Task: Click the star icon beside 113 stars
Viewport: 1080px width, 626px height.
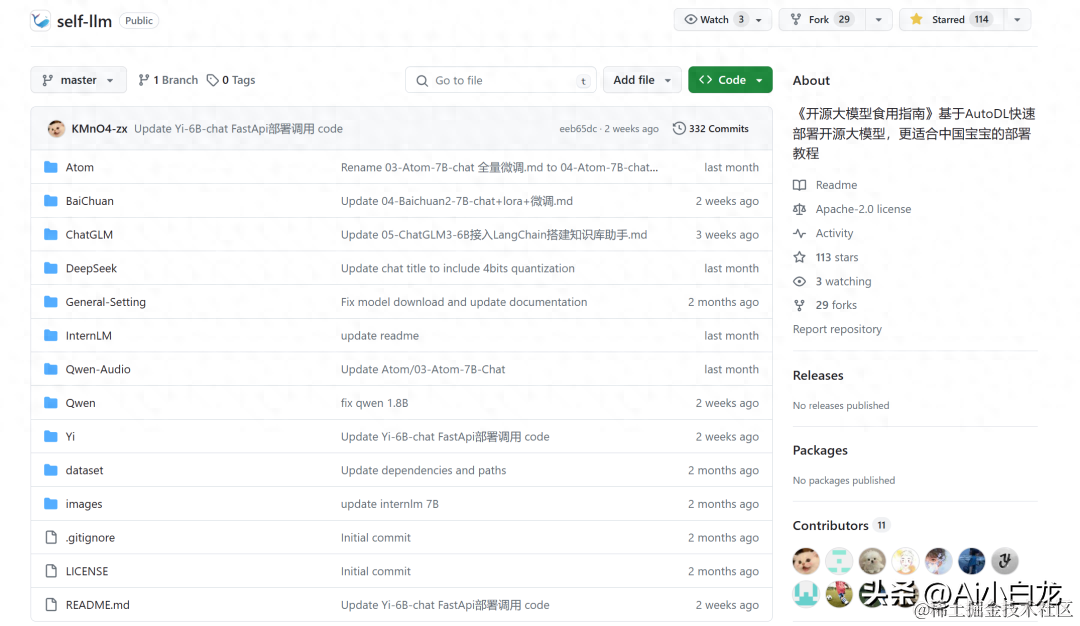Action: pos(800,258)
